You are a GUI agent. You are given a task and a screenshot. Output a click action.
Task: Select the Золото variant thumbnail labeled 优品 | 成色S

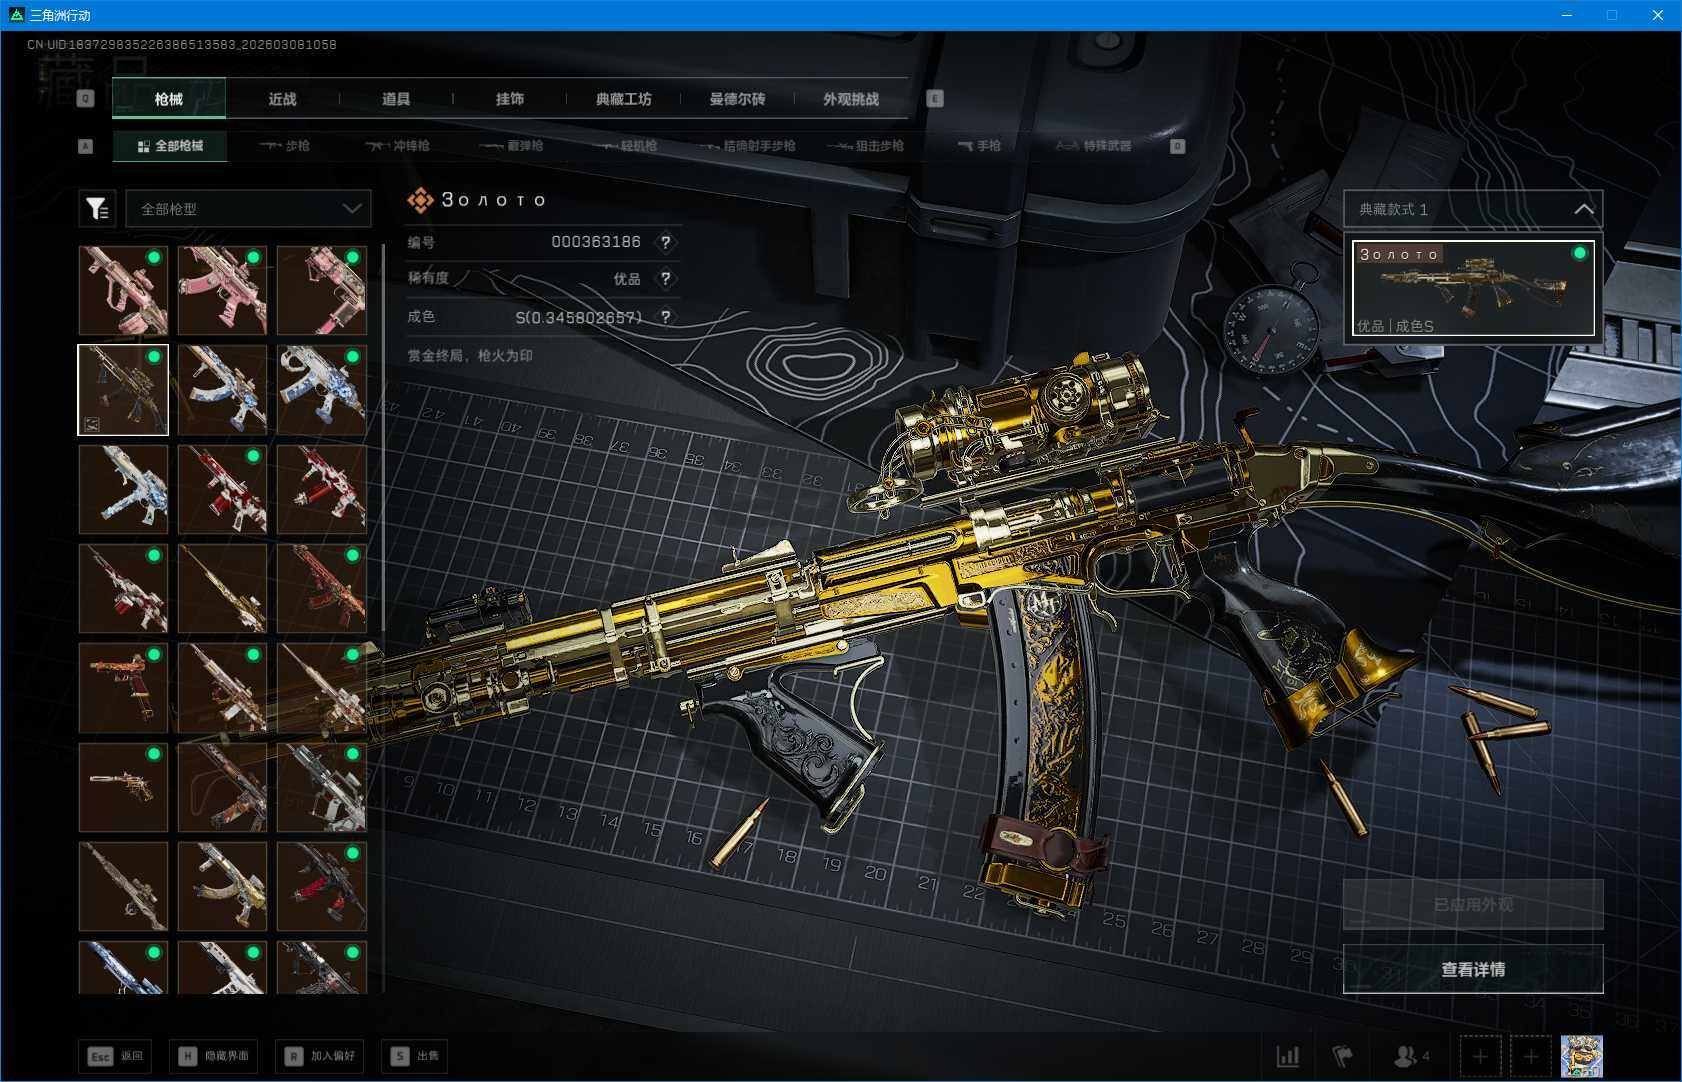[1473, 288]
